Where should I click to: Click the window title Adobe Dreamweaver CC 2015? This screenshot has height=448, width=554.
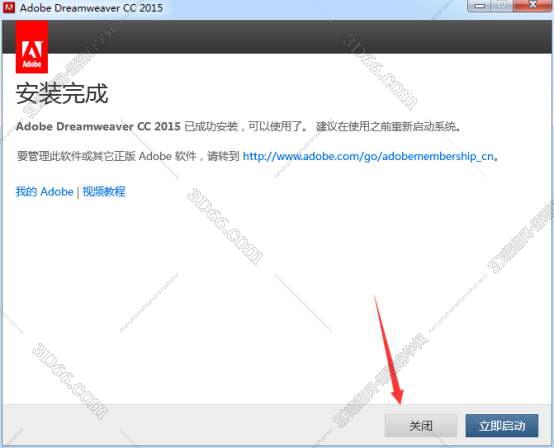(92, 8)
